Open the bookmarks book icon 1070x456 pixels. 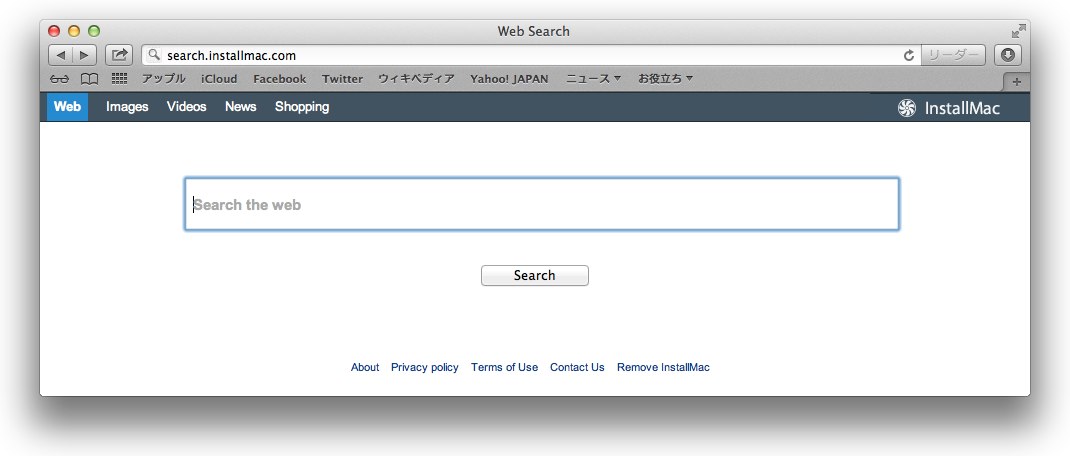(x=89, y=79)
